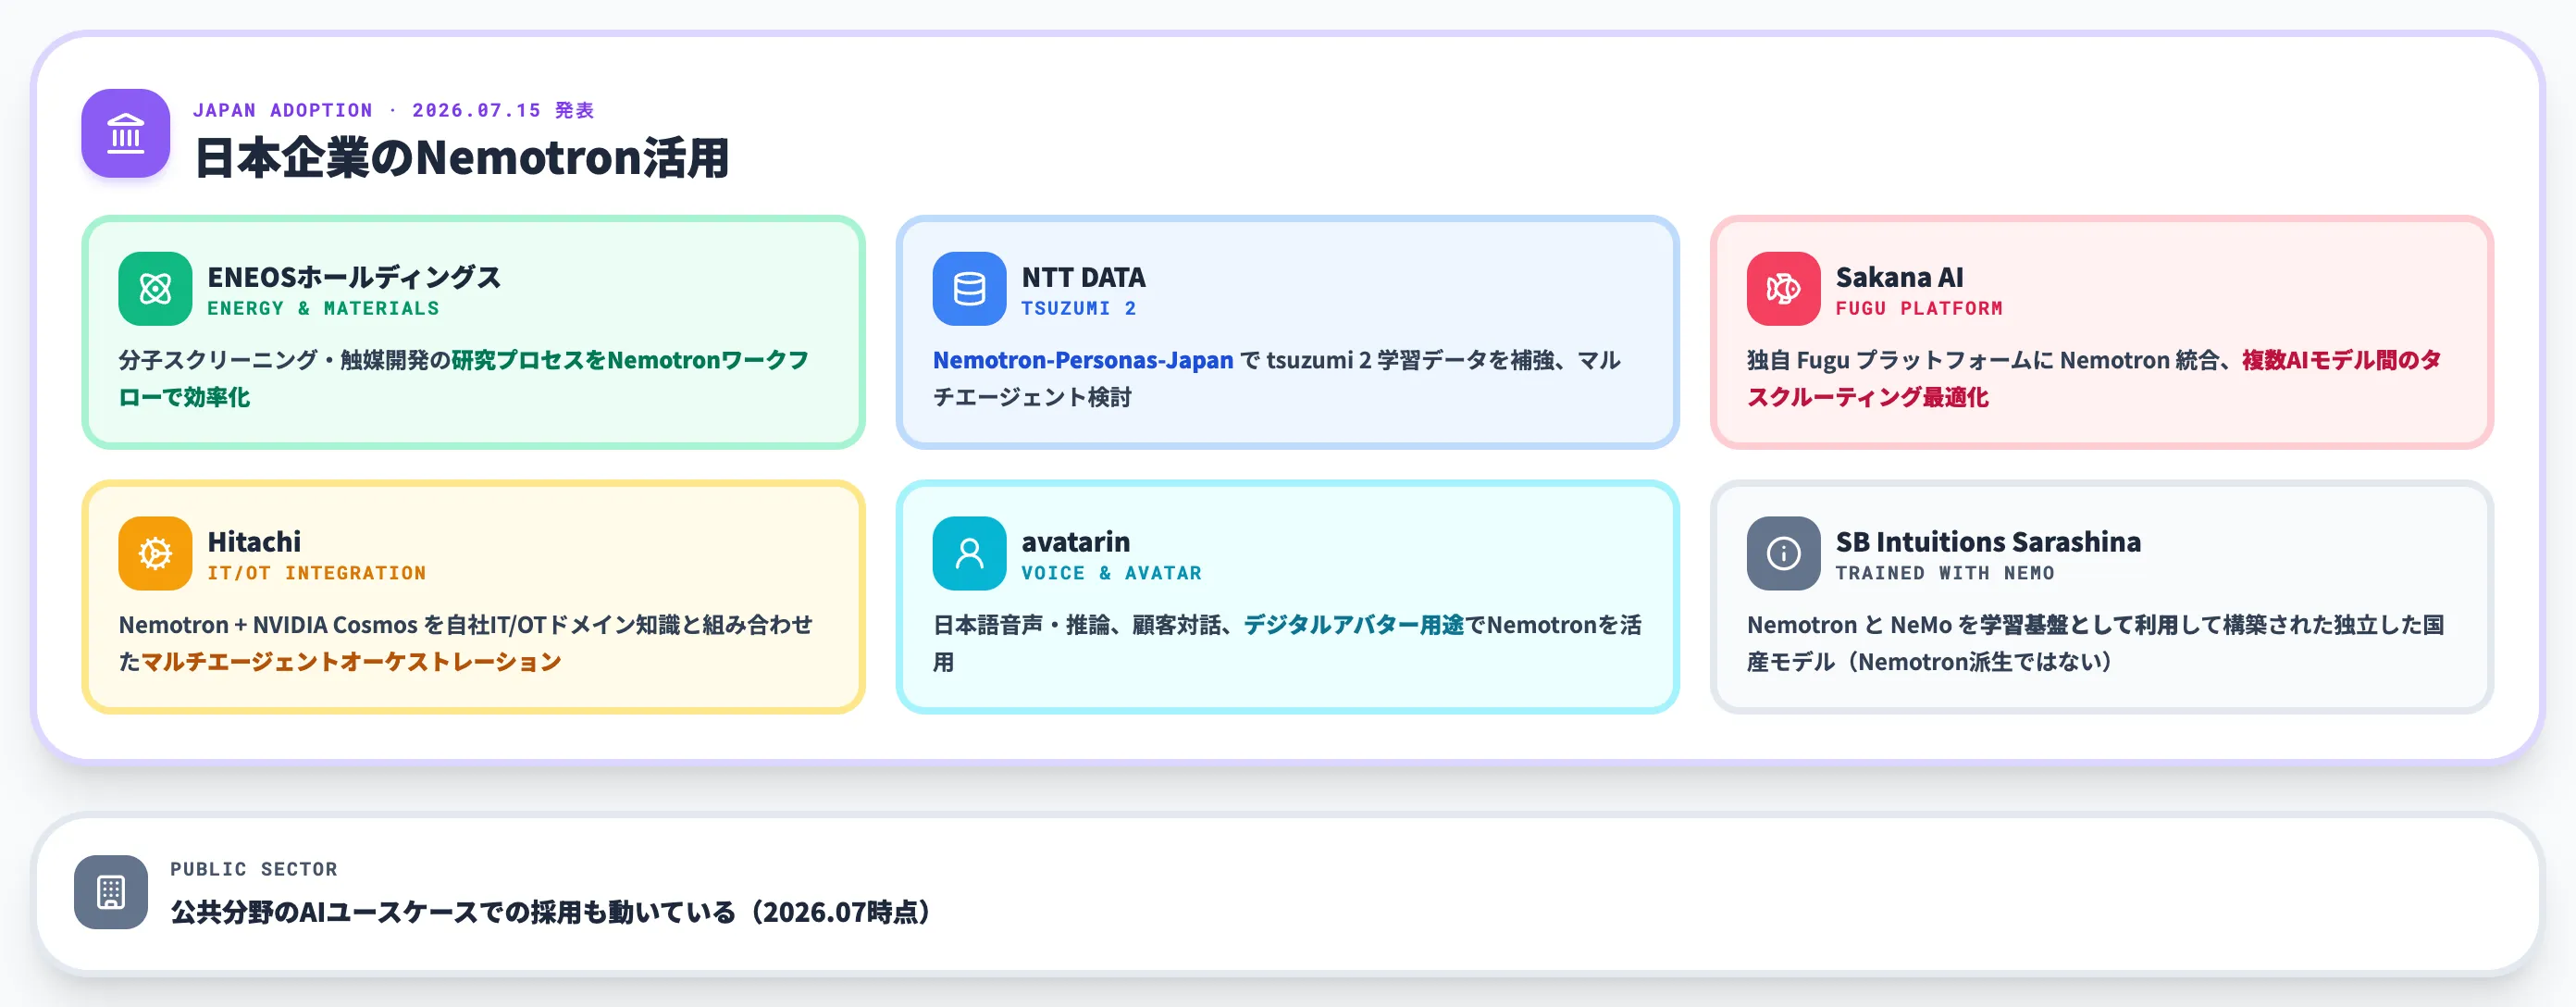Click the cyan person icon for avatarin

(969, 553)
